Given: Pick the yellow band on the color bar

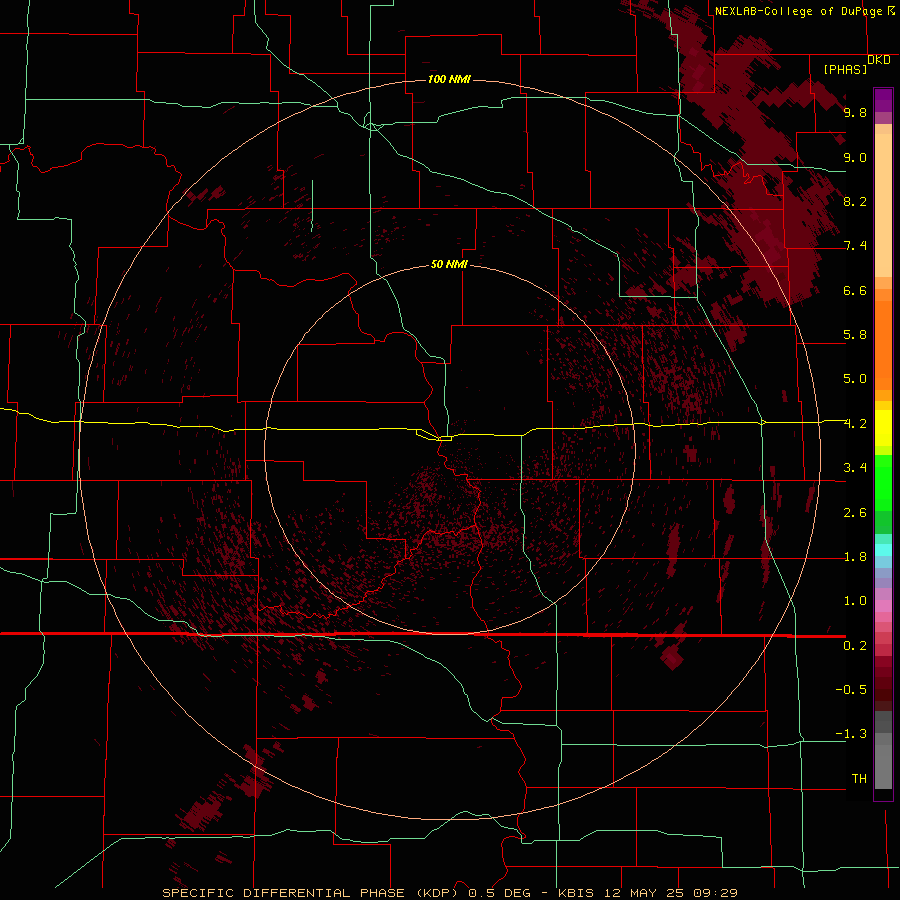Looking at the screenshot, I should pyautogui.click(x=883, y=428).
